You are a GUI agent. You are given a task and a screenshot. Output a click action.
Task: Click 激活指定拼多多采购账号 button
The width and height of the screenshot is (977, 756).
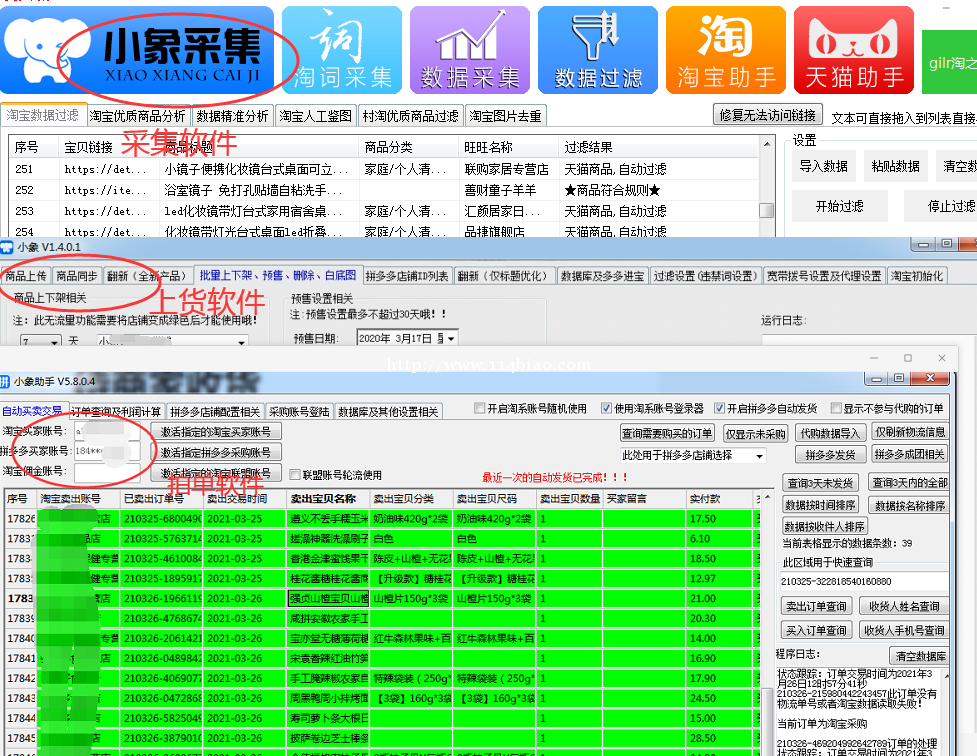216,452
